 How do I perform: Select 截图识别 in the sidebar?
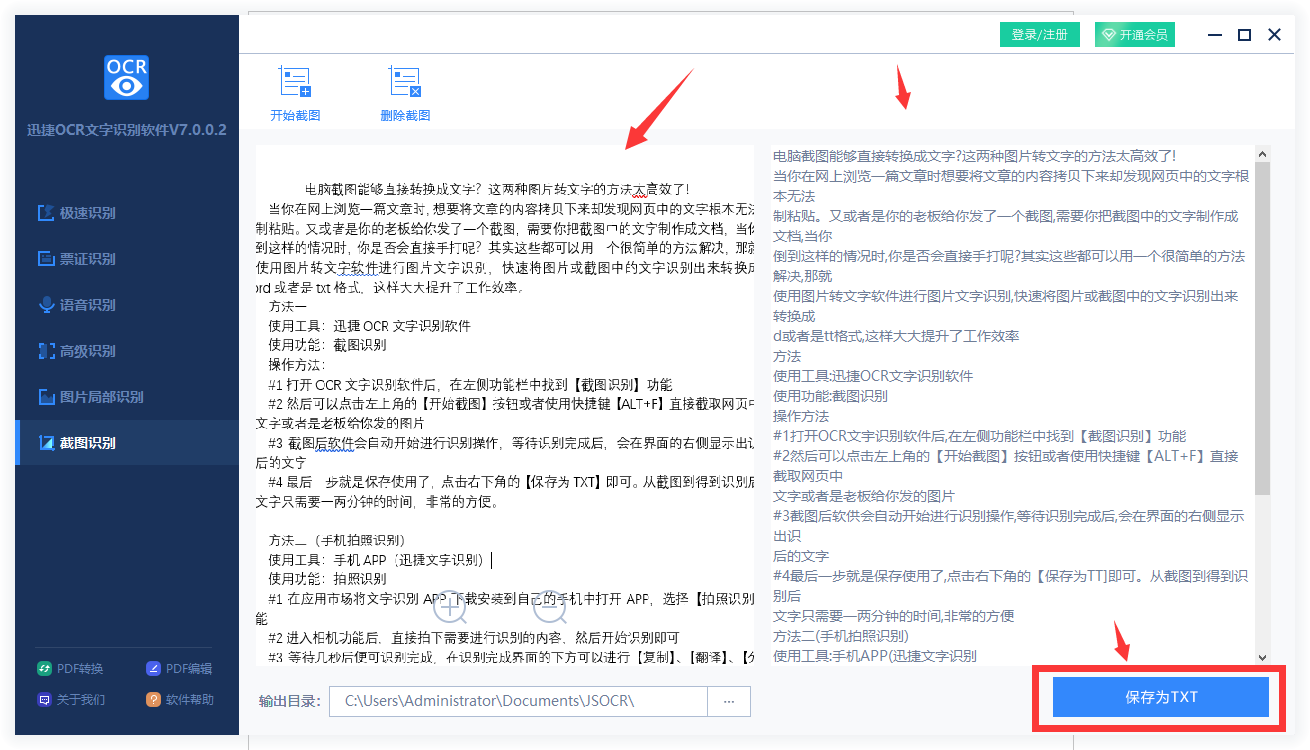tap(127, 443)
